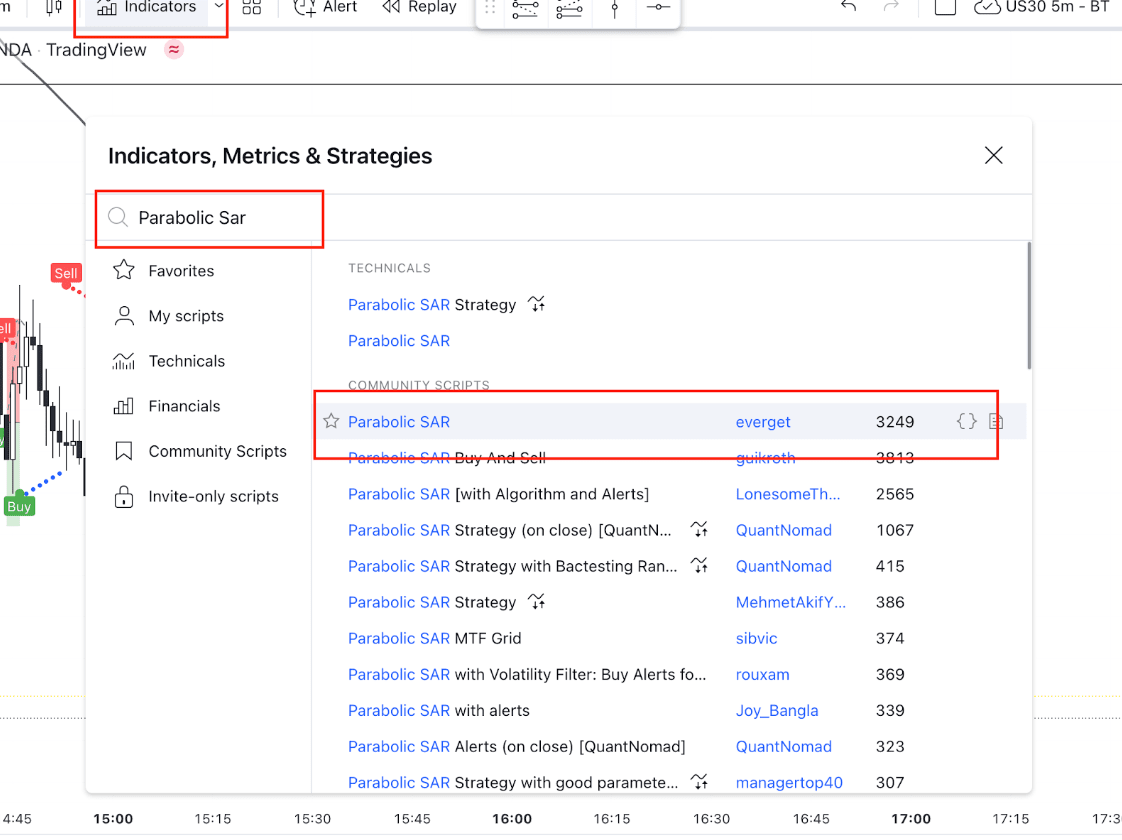This screenshot has width=1122, height=840.
Task: Open author LonesomeTh... profile
Action: 788,494
